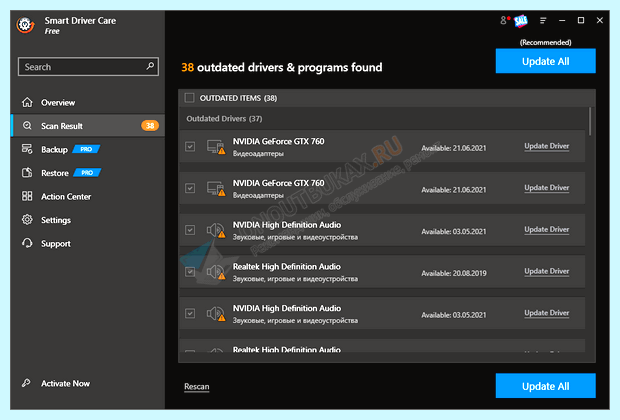Click the Outdated Drivers (37) group header

(x=224, y=118)
